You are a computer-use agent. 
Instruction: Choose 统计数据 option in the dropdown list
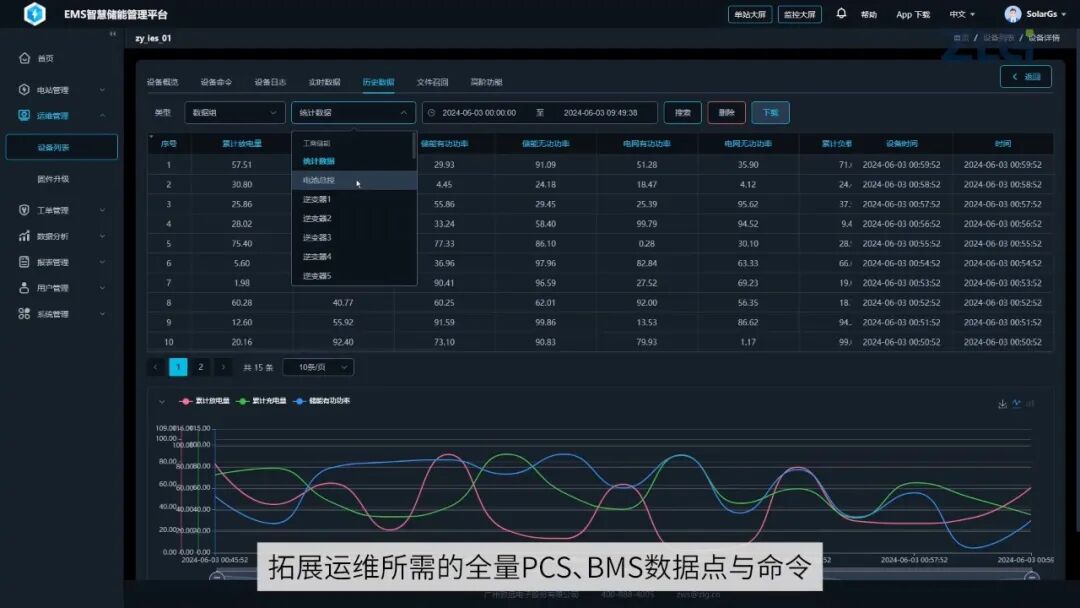(x=354, y=161)
